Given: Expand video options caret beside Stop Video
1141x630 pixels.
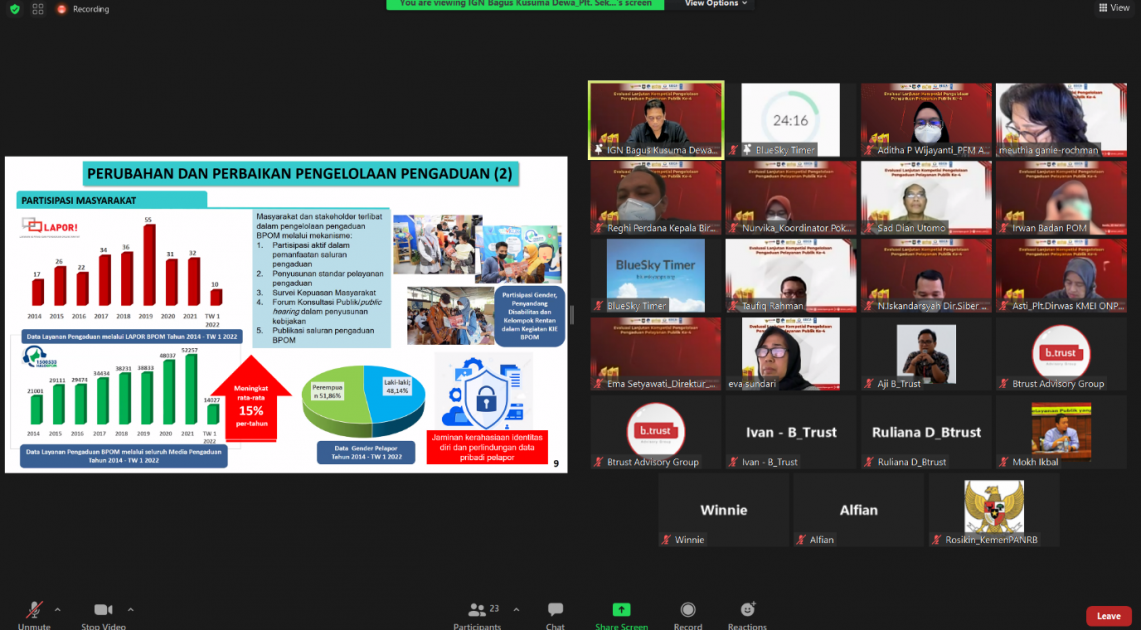Looking at the screenshot, I should point(130,609).
